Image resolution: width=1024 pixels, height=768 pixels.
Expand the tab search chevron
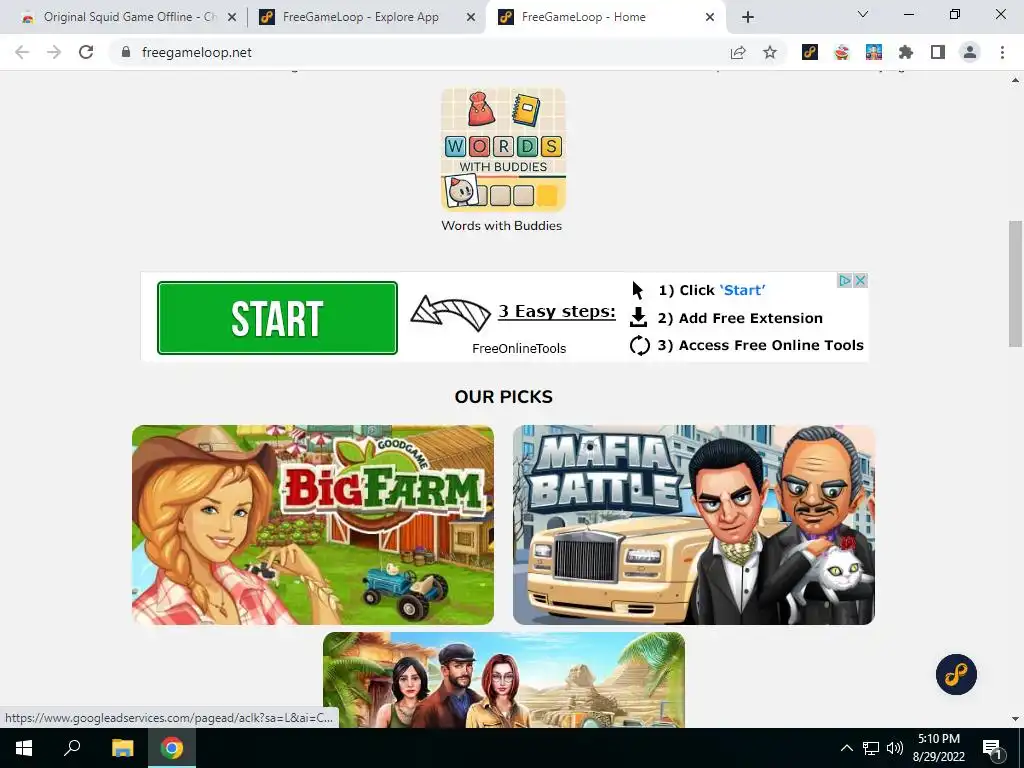863,14
